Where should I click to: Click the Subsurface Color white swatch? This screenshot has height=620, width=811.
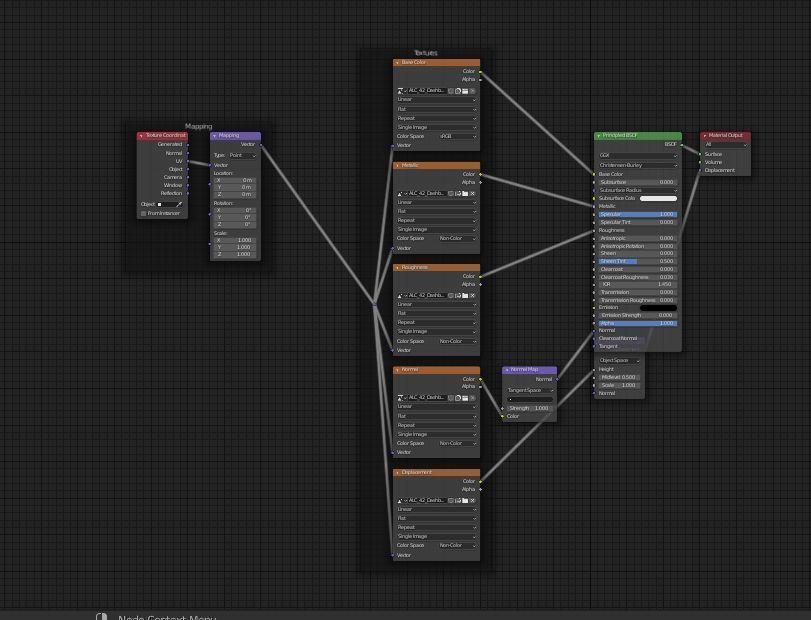[658, 198]
